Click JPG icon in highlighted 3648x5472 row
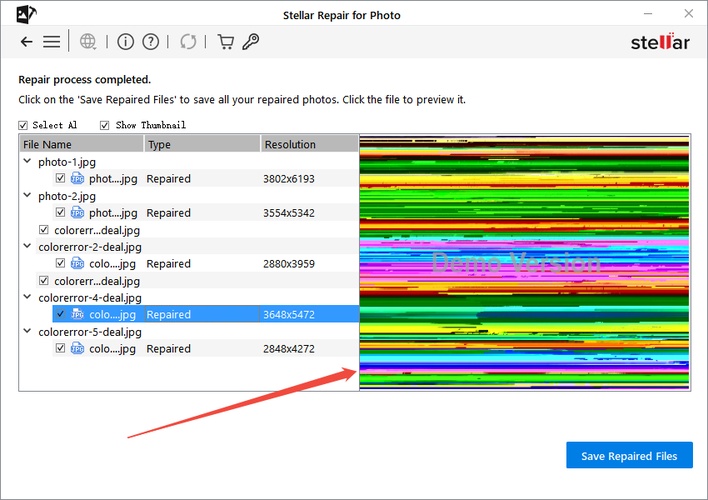This screenshot has height=500, width=708. [x=77, y=314]
